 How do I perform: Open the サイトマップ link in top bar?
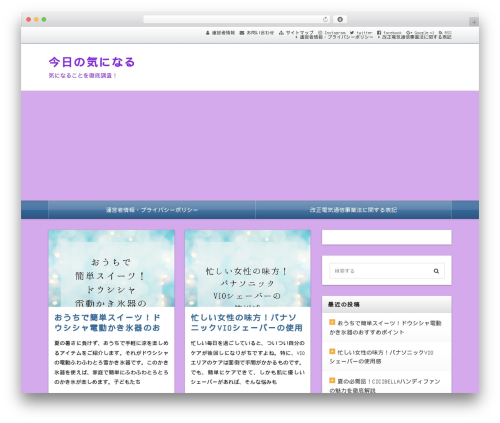point(296,32)
